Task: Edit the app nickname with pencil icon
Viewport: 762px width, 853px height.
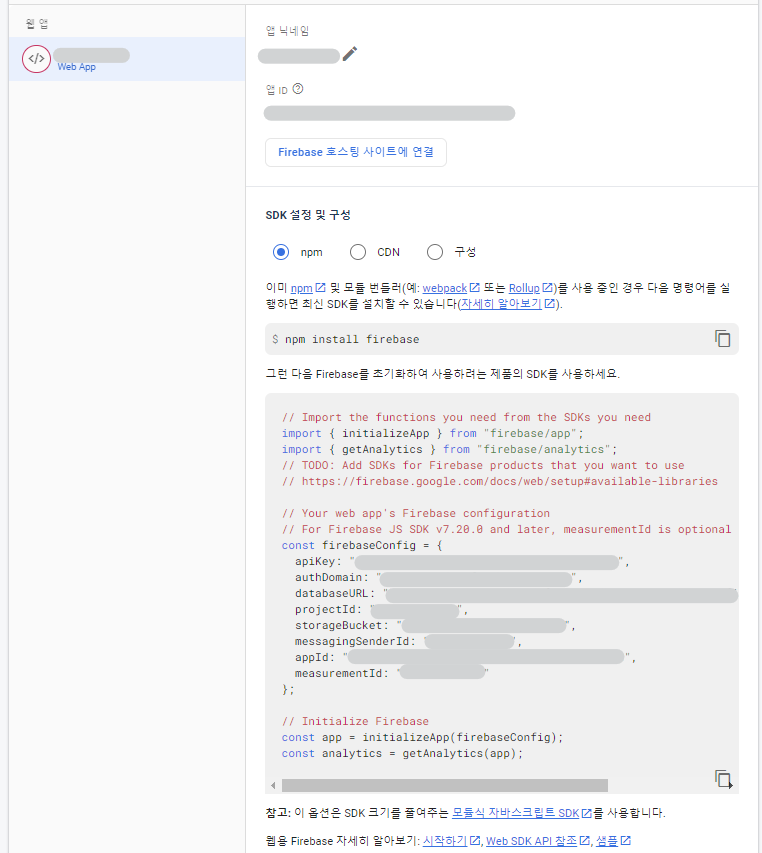Action: coord(350,54)
